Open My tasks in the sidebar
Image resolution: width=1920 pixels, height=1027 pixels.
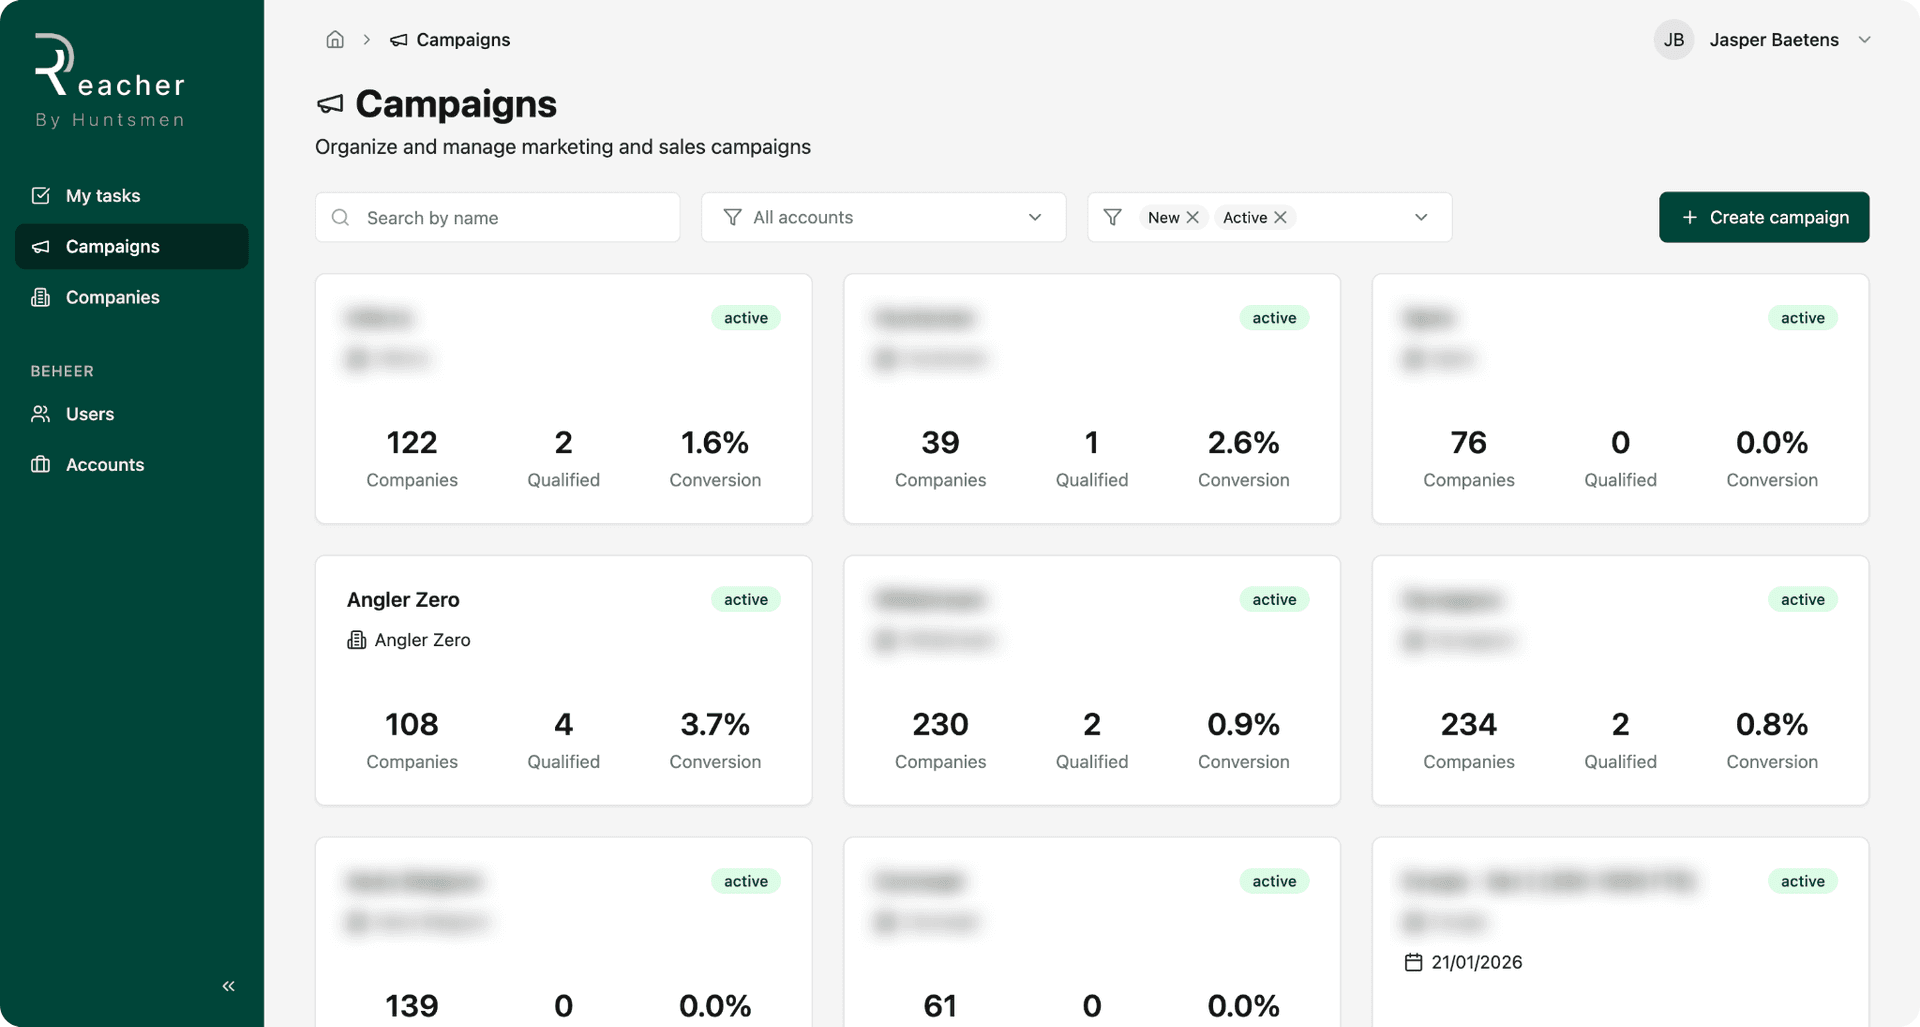pos(103,196)
